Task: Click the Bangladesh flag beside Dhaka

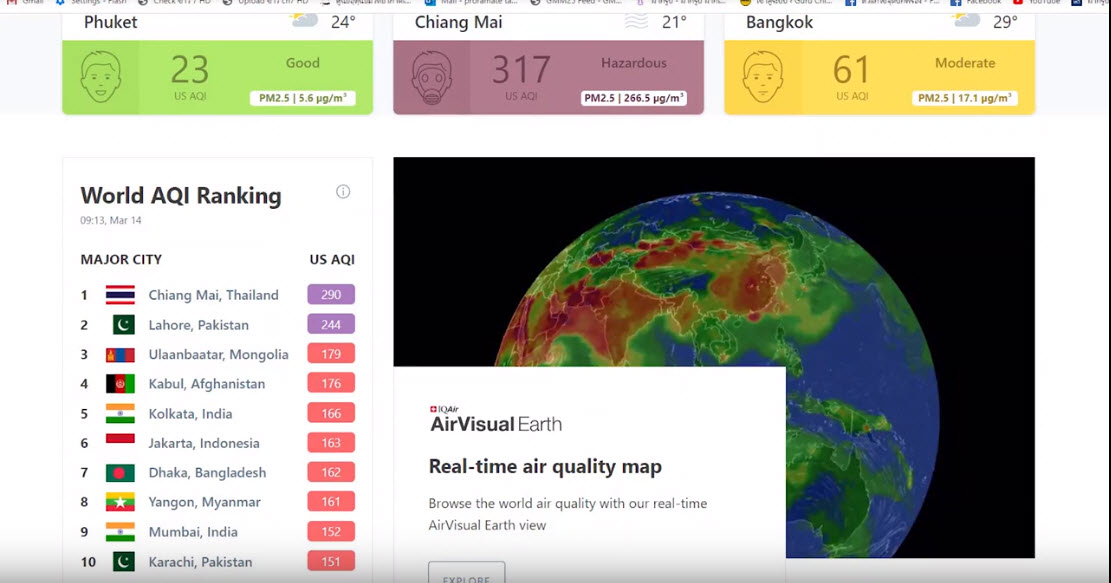Action: (x=120, y=472)
